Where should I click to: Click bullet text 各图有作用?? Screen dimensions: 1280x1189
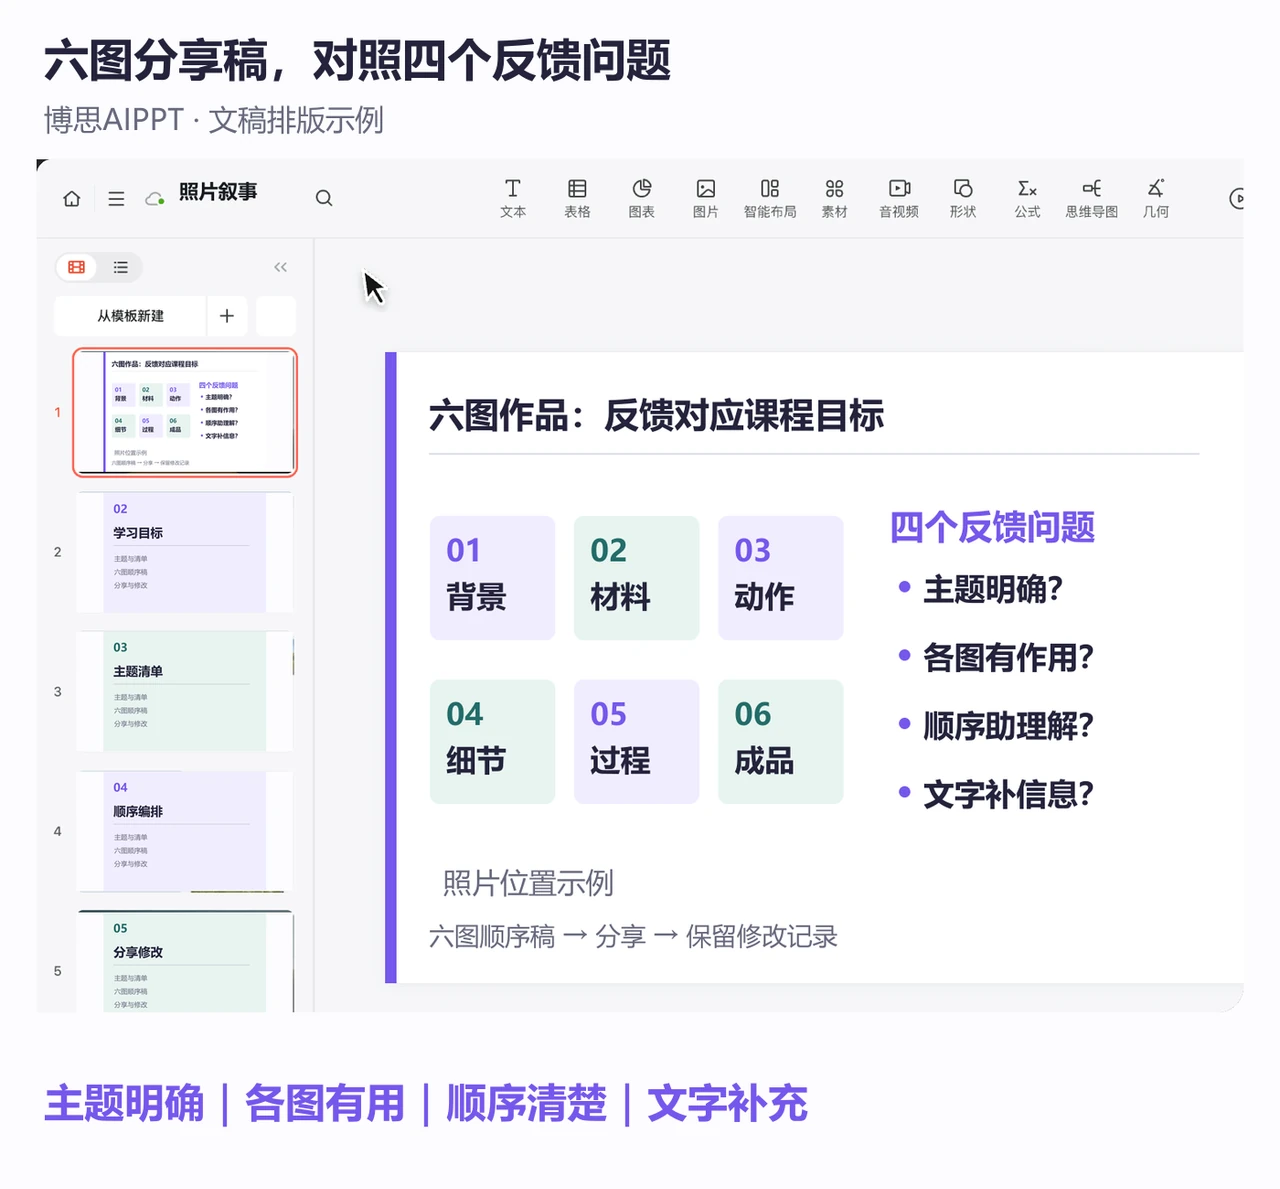(x=1008, y=657)
